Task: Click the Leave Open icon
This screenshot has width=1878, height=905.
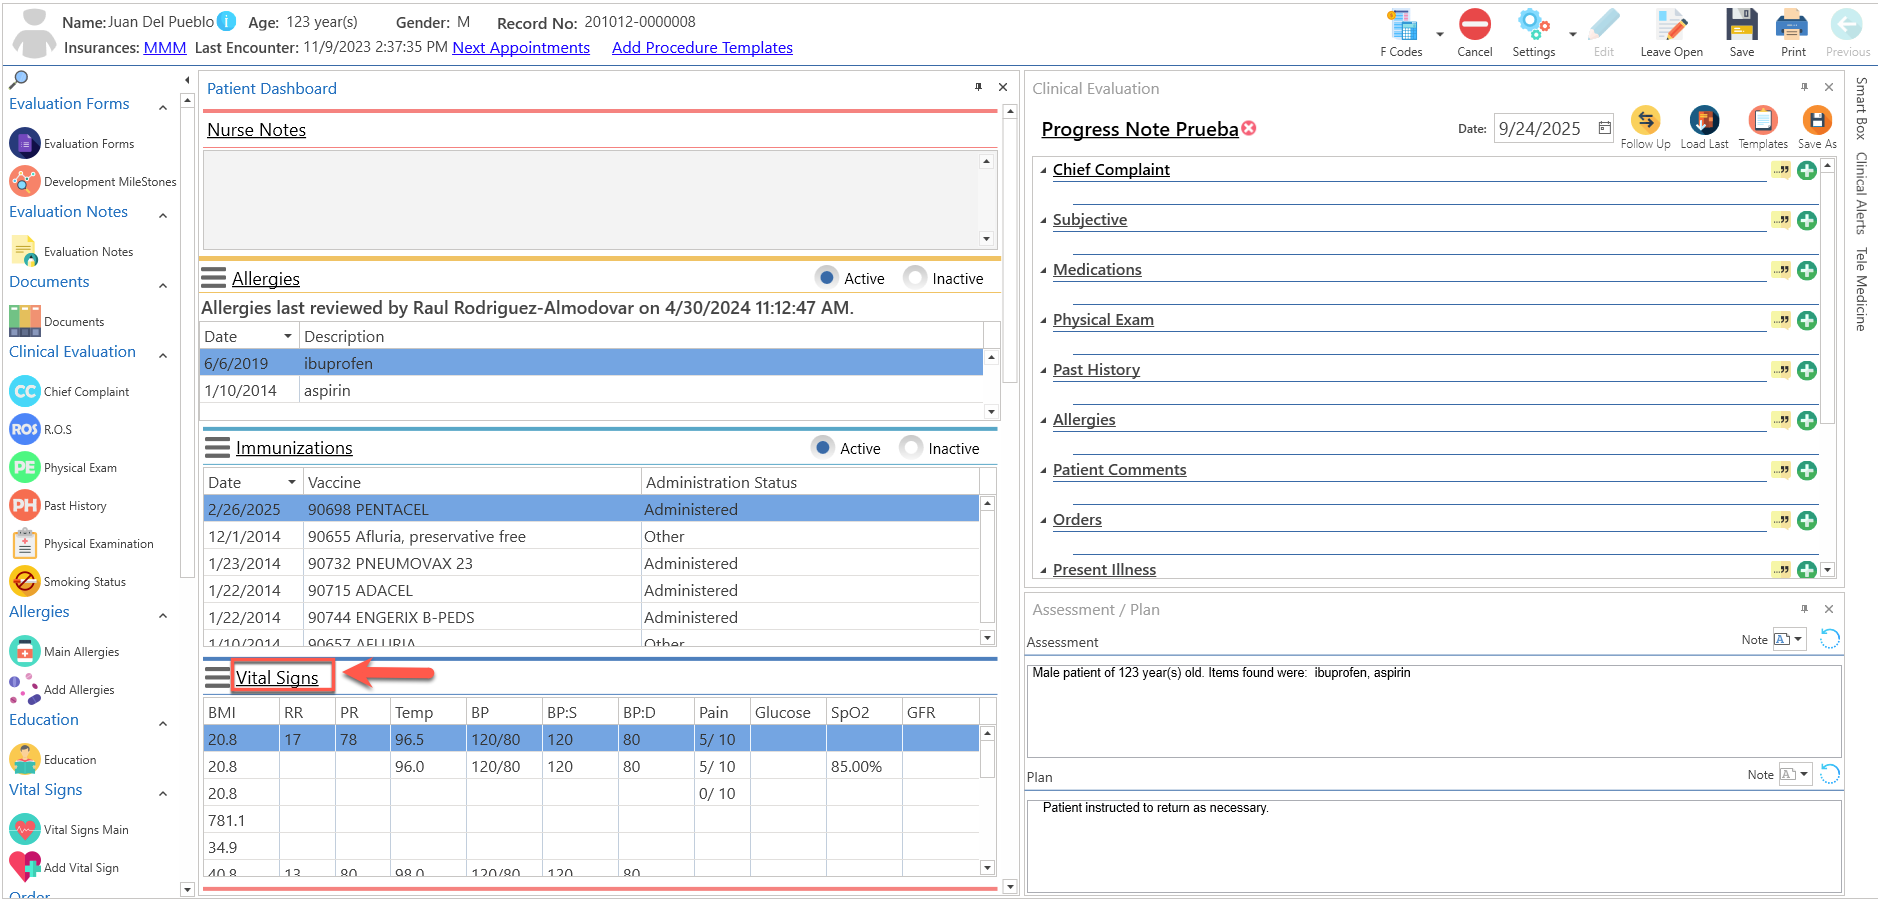Action: coord(1671,25)
